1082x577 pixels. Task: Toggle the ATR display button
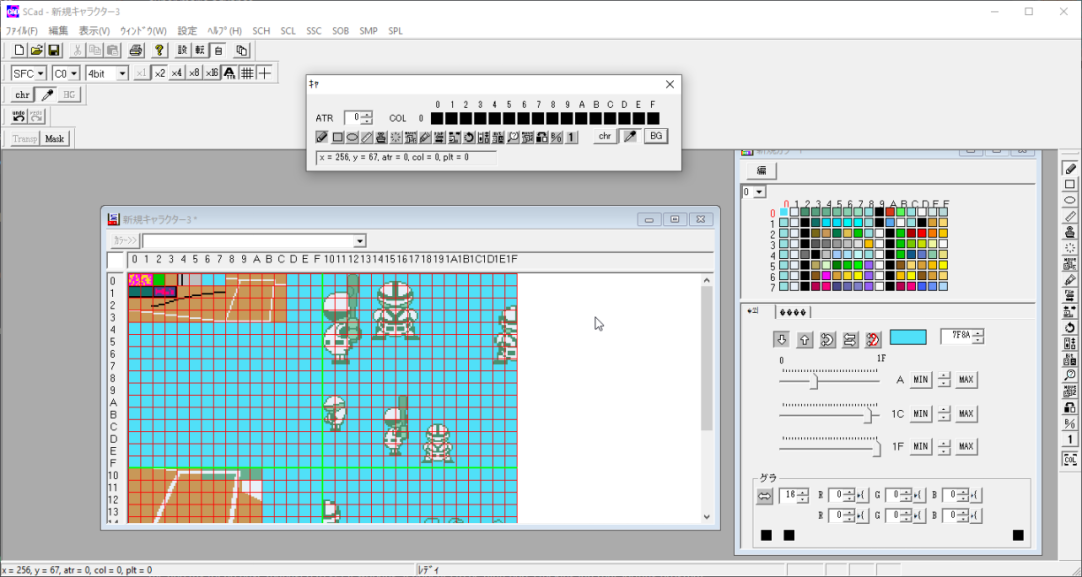[230, 73]
